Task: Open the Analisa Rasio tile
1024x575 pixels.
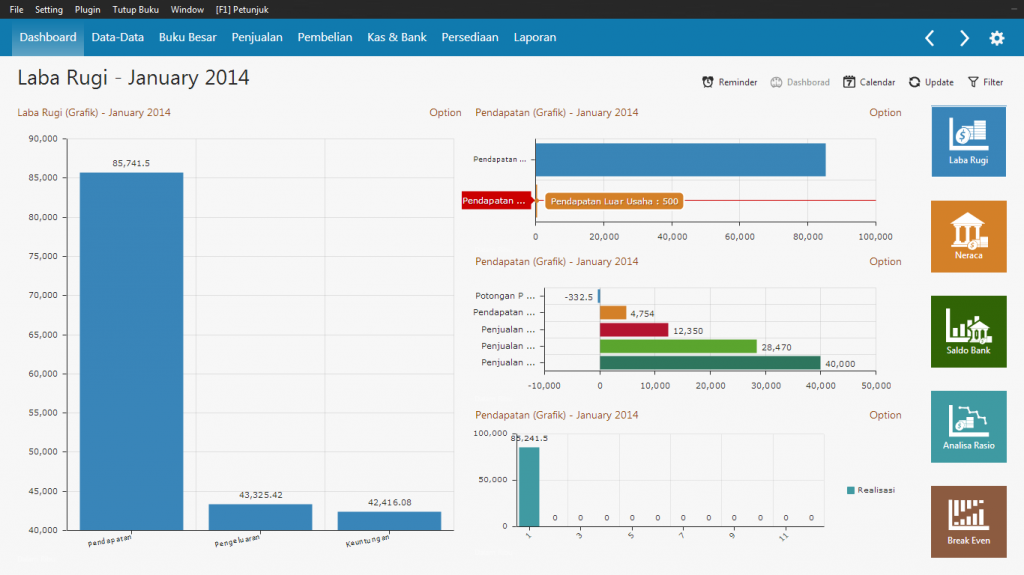Action: (968, 426)
